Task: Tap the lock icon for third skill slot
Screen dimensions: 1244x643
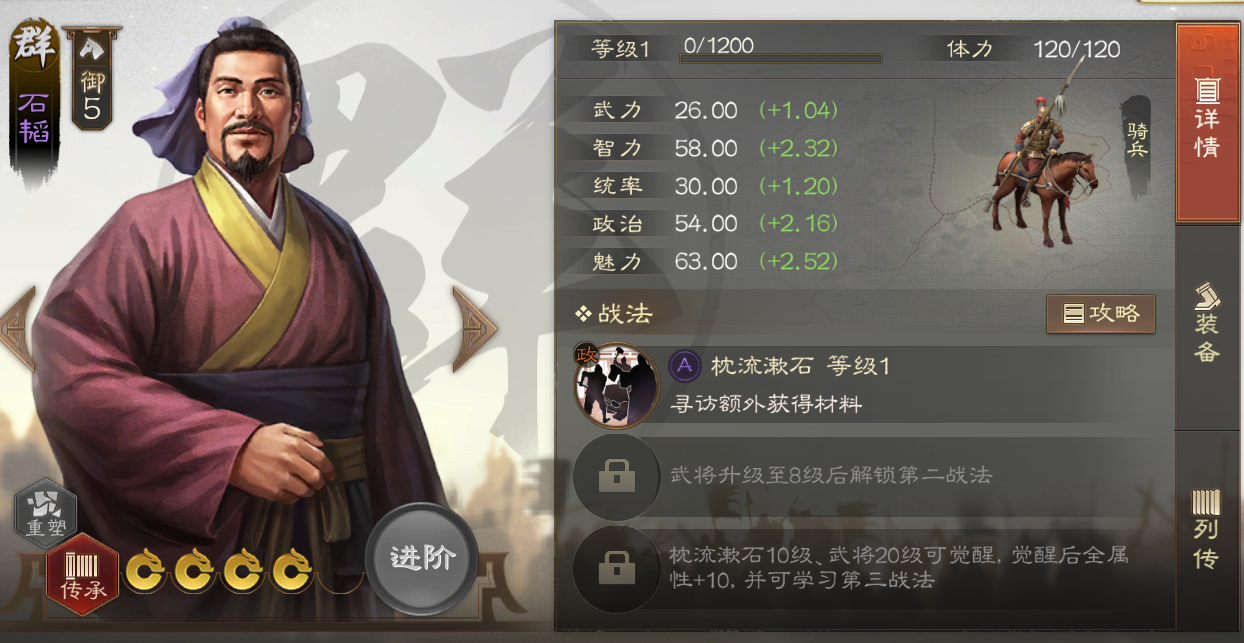Action: tap(616, 568)
